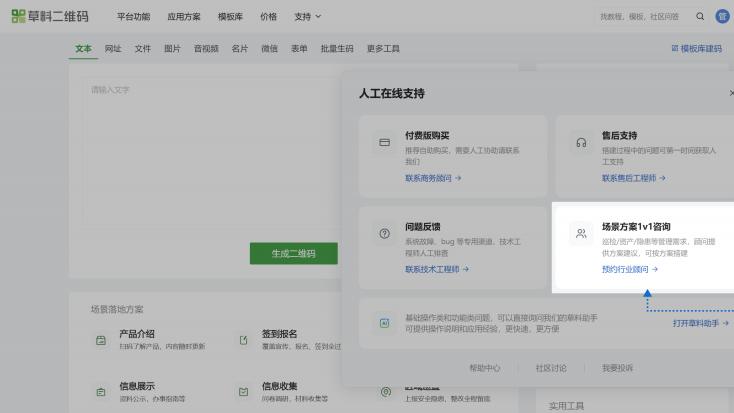Click the 信息展示 title text
This screenshot has width=734, height=413.
(x=137, y=386)
